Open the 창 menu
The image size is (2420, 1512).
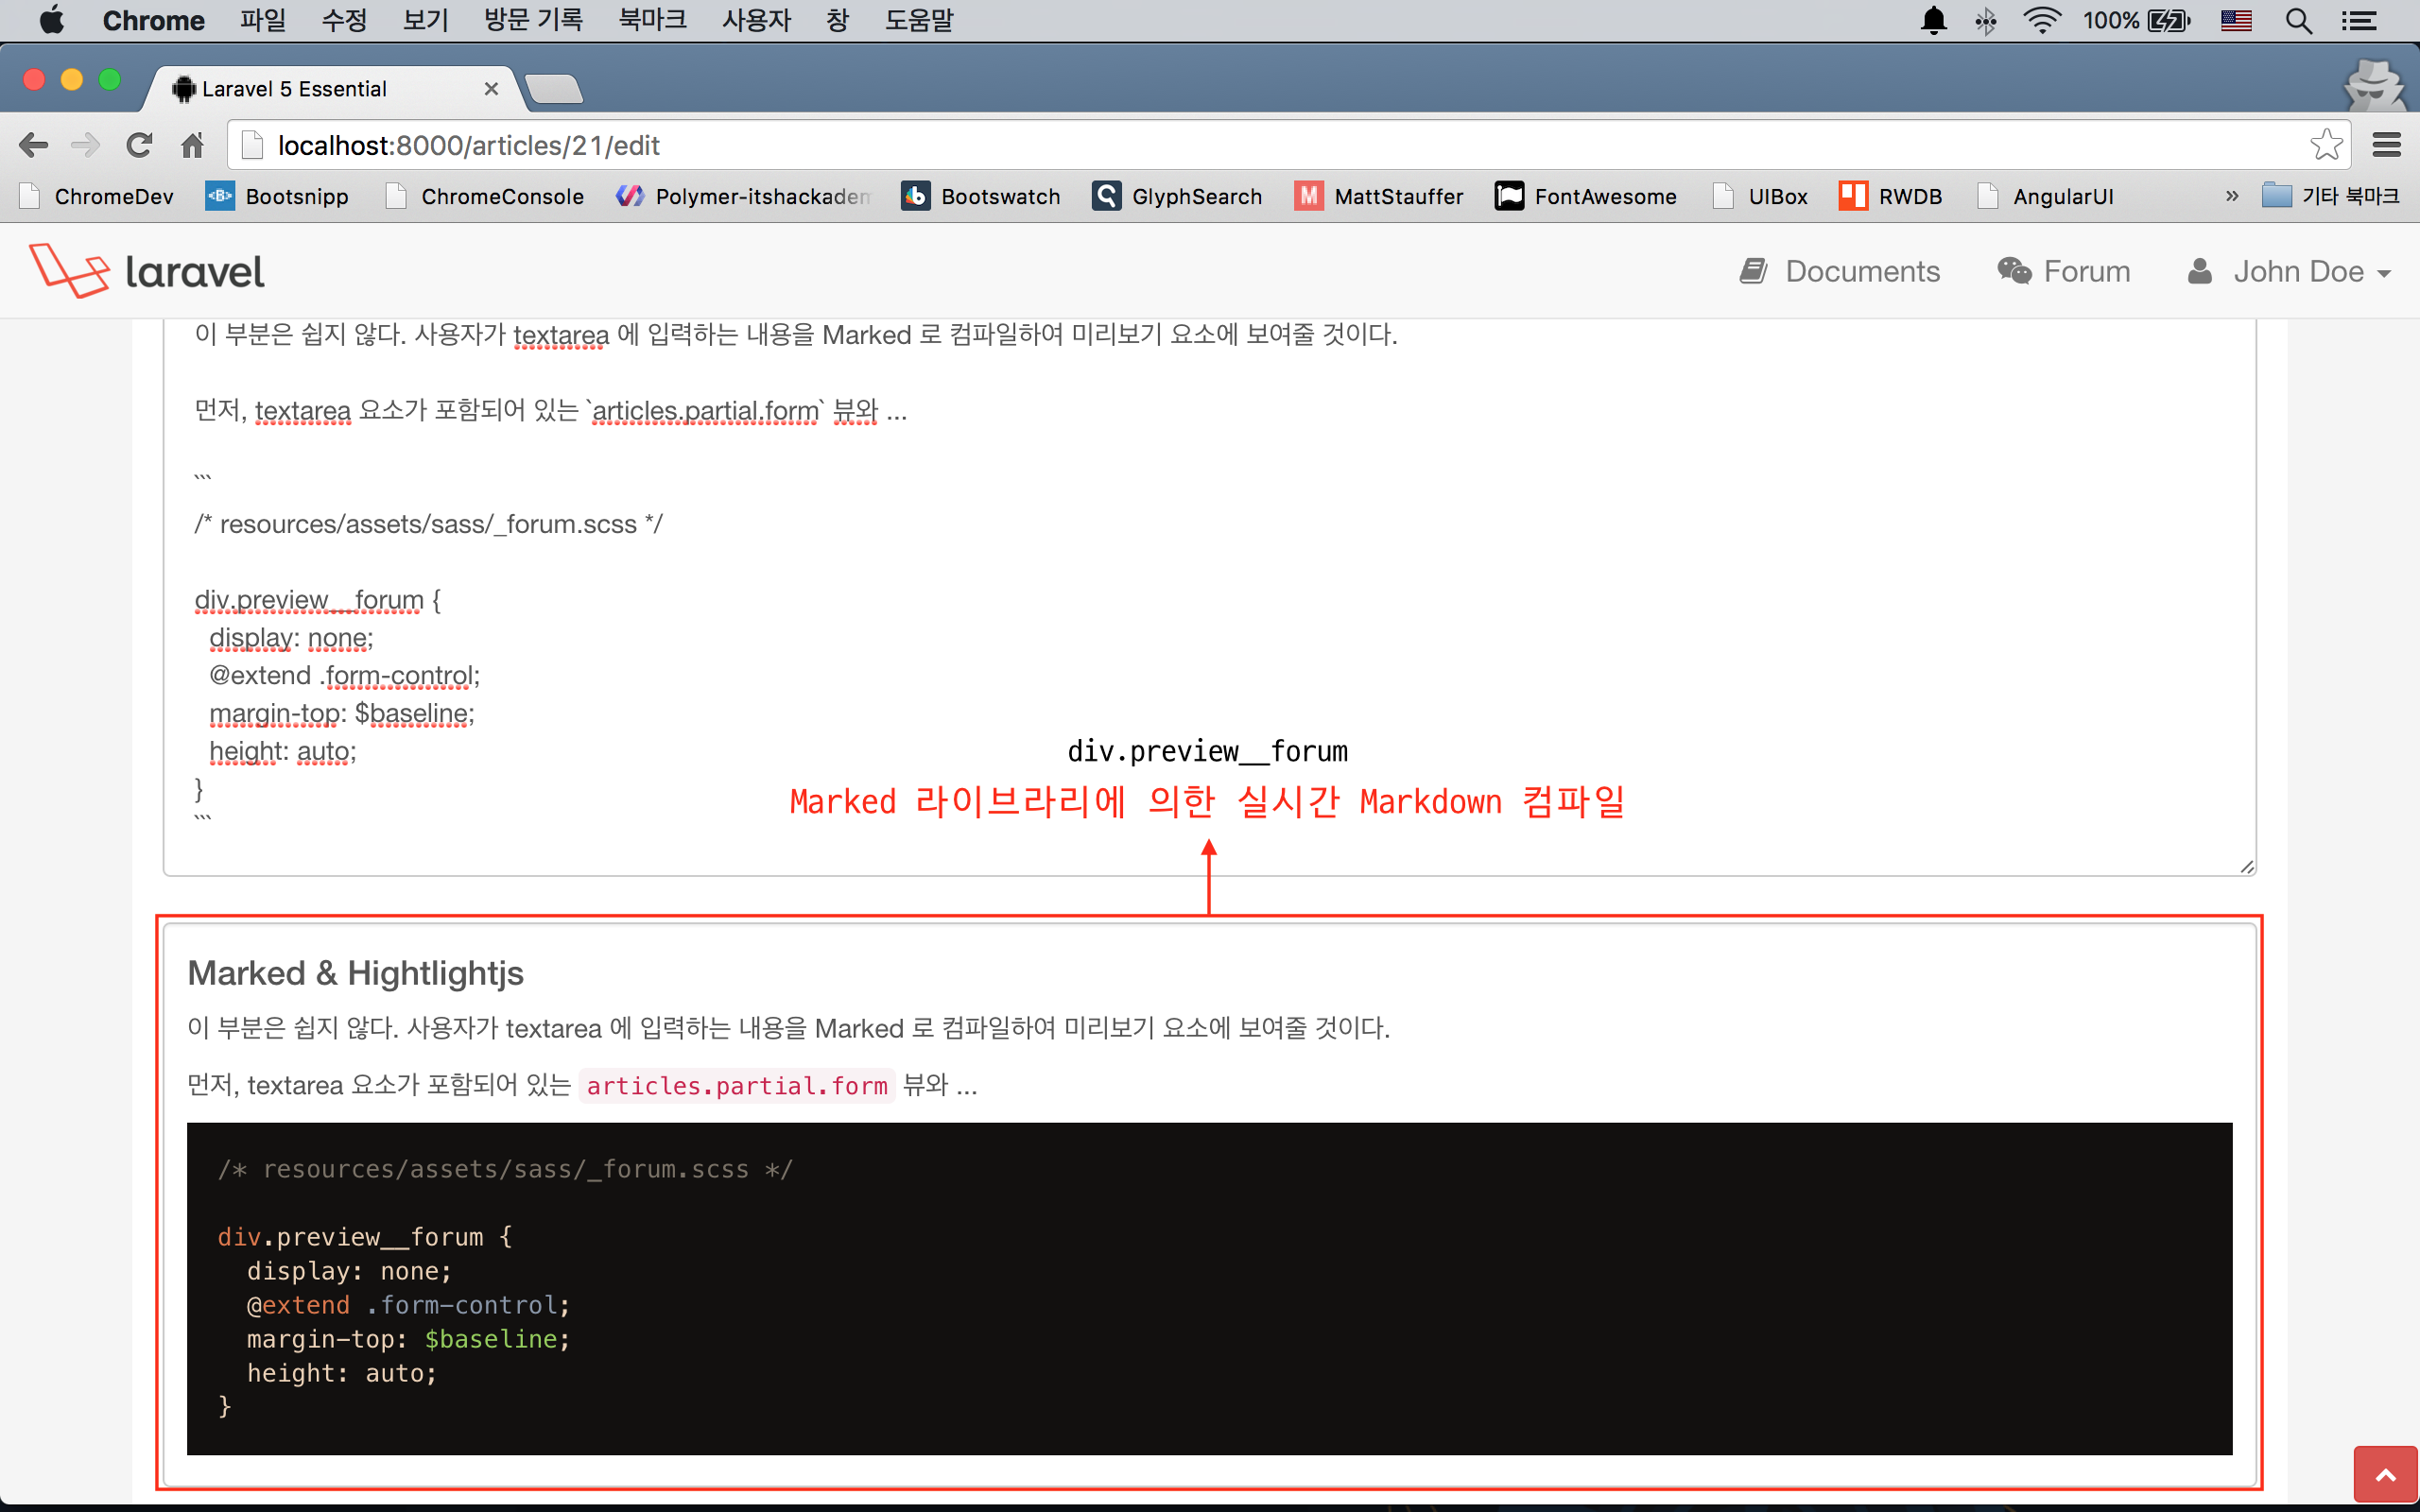(838, 20)
